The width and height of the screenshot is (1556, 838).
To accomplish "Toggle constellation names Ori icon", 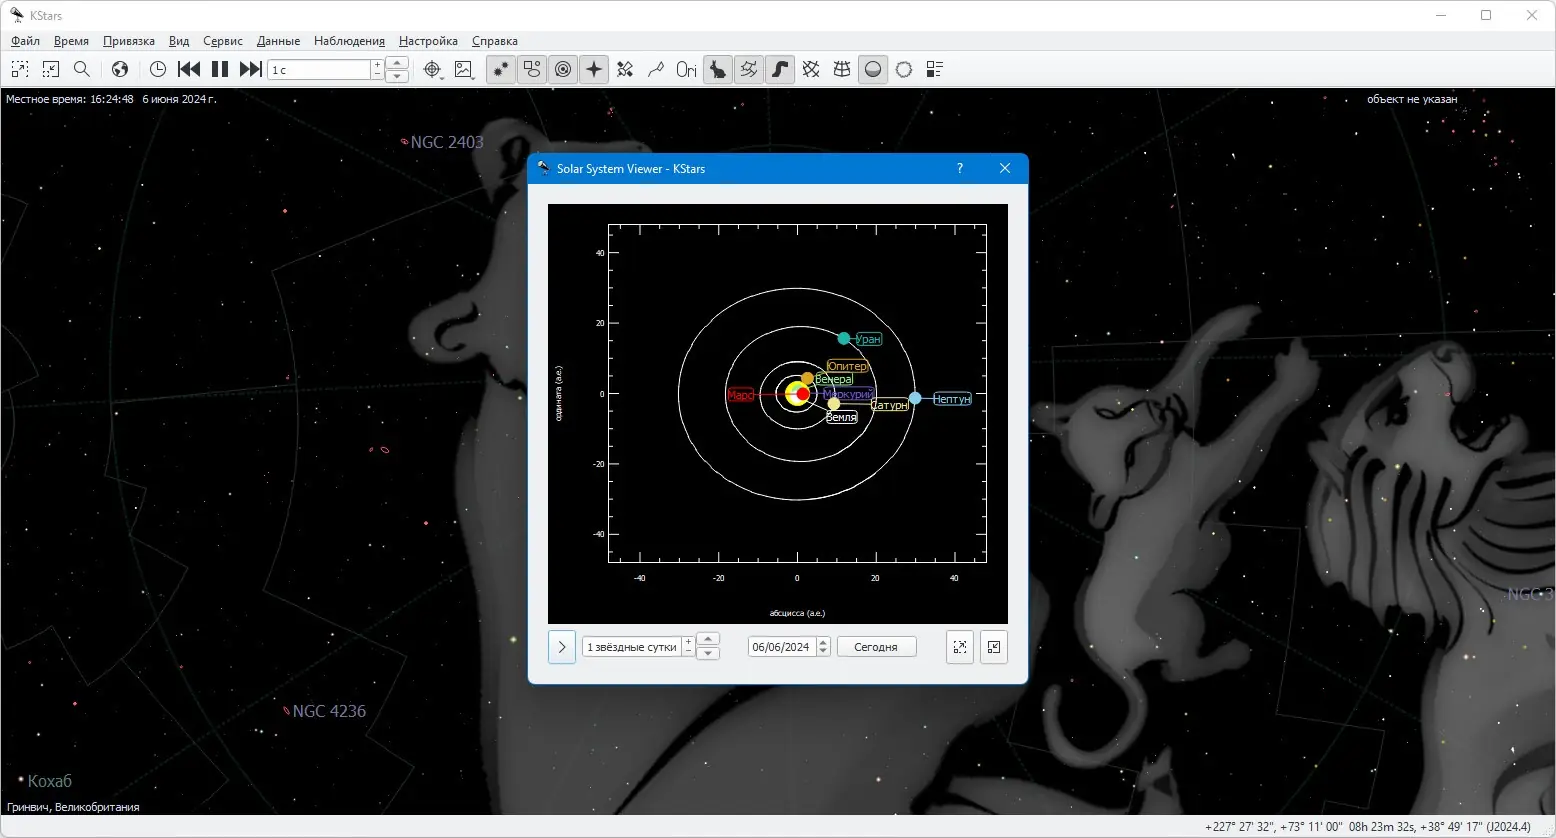I will [x=686, y=69].
